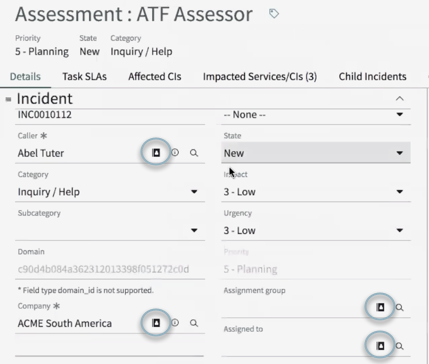
Task: Open lookup search for Assigned to
Action: (x=399, y=346)
